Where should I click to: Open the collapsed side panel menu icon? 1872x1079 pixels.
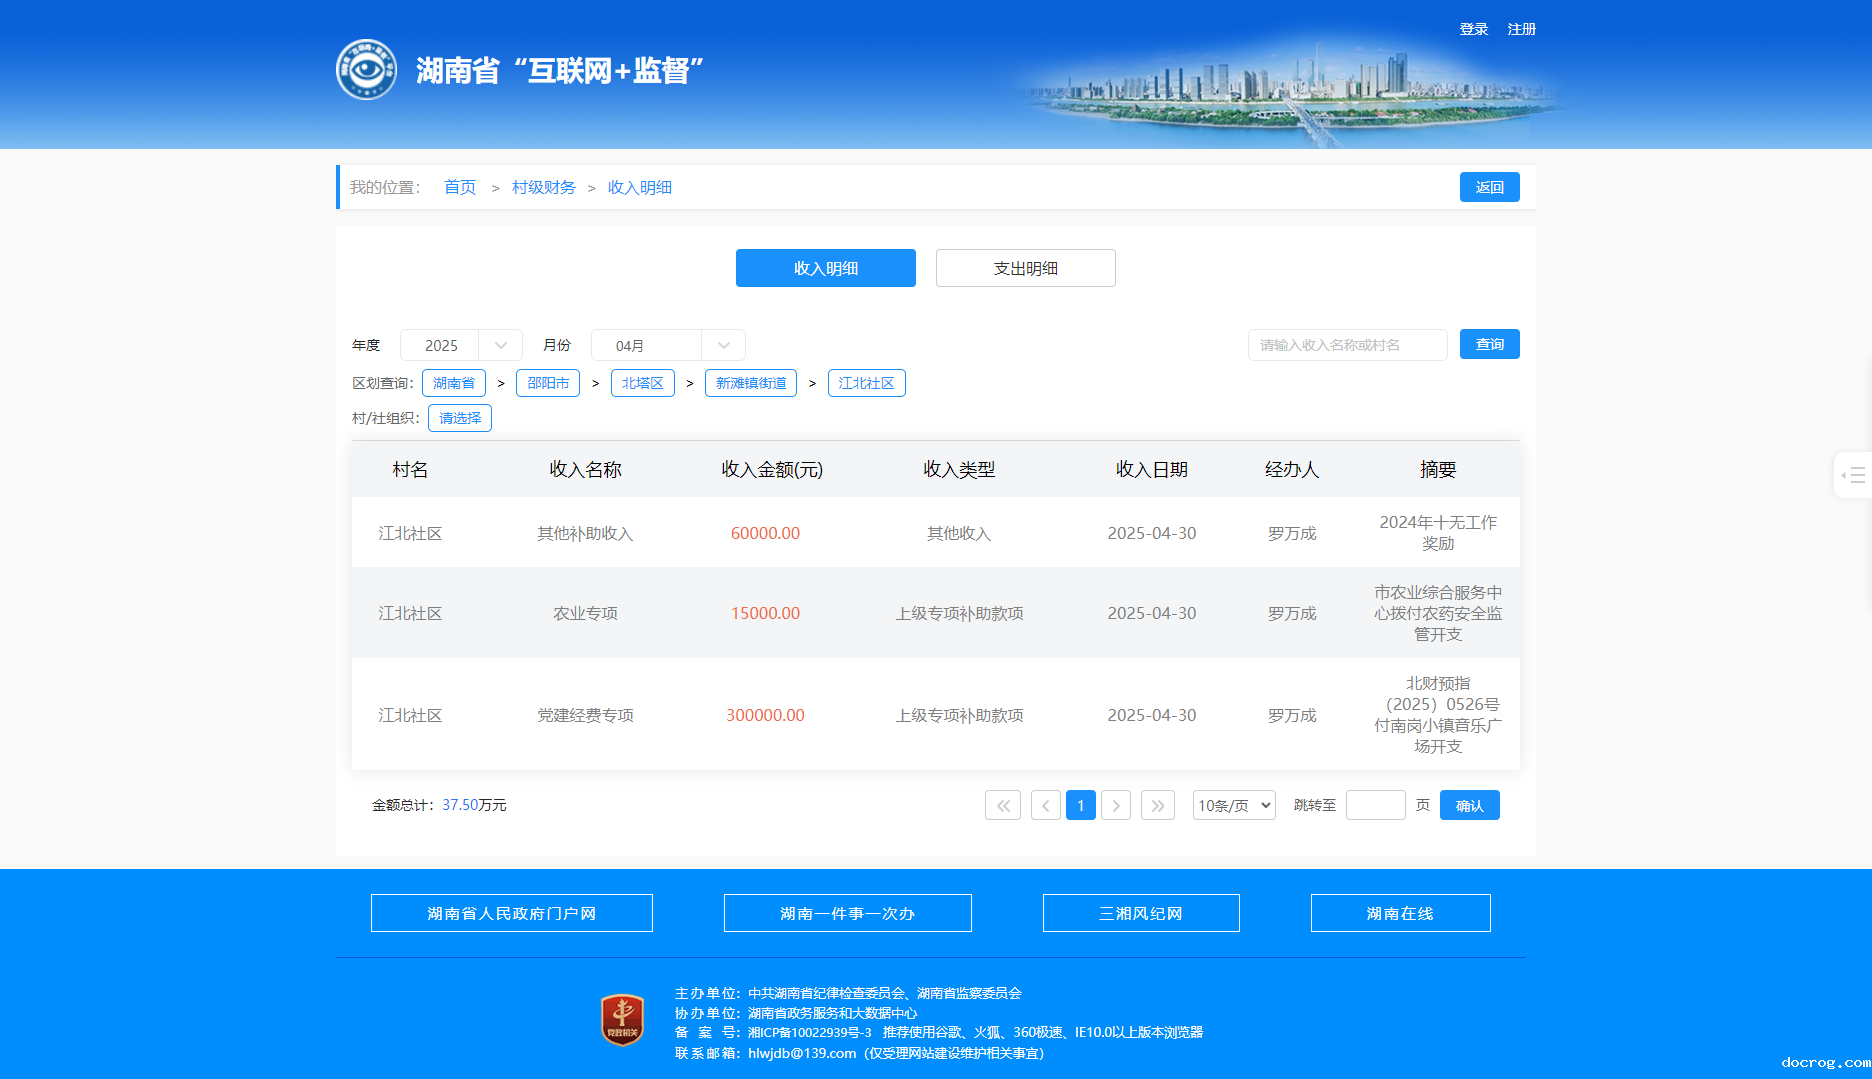point(1853,475)
